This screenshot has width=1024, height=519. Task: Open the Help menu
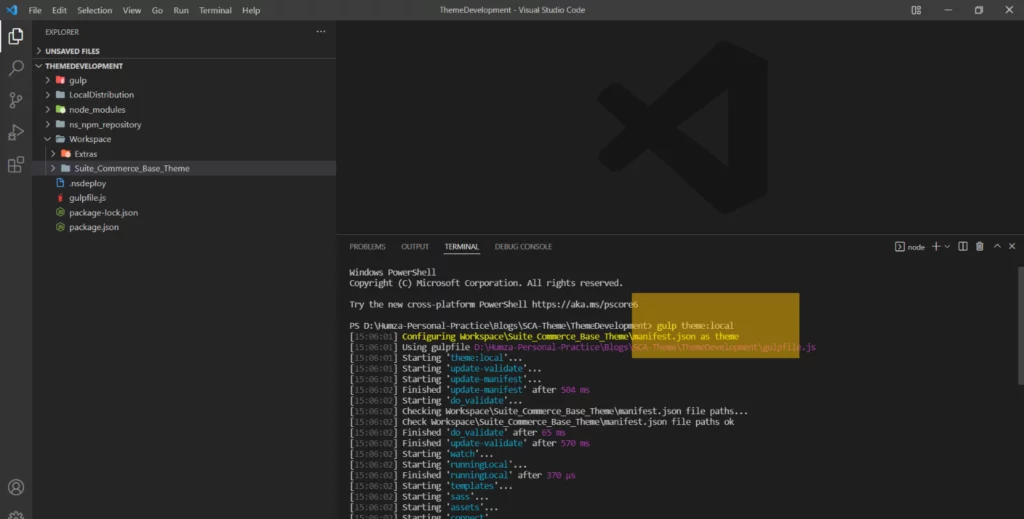[251, 10]
